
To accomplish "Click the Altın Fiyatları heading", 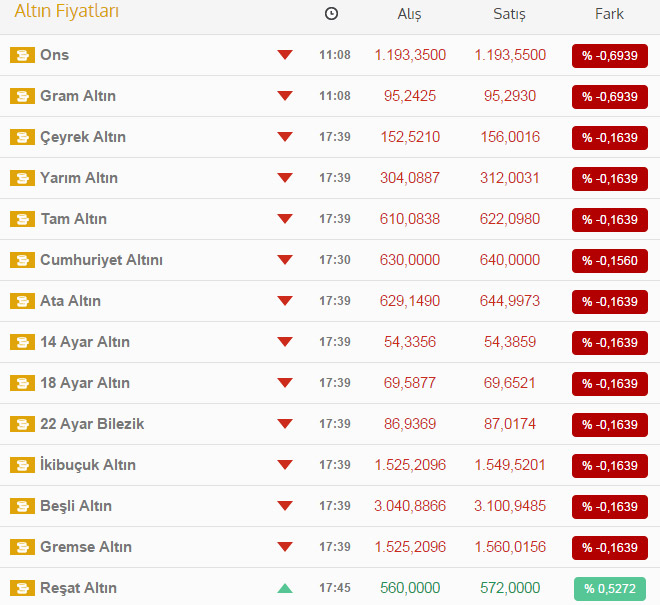I will tap(66, 12).
